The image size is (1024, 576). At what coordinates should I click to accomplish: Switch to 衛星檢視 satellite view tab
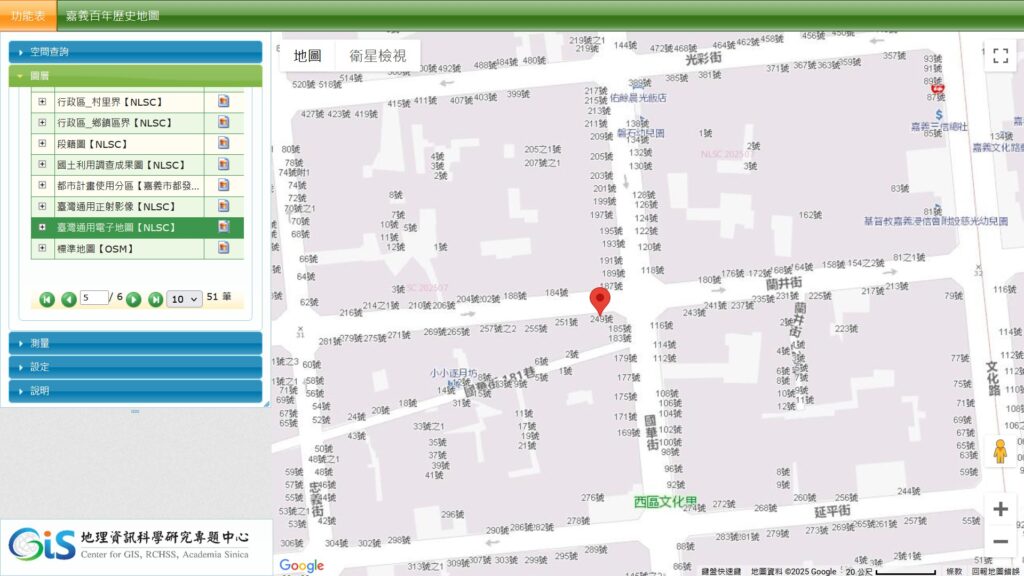(377, 56)
